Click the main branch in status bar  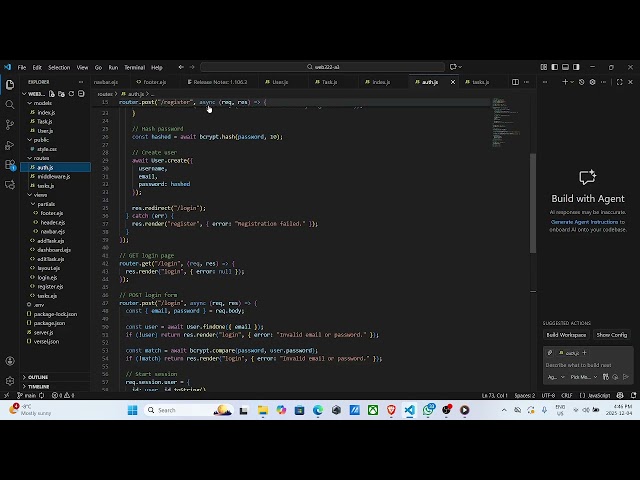27,395
